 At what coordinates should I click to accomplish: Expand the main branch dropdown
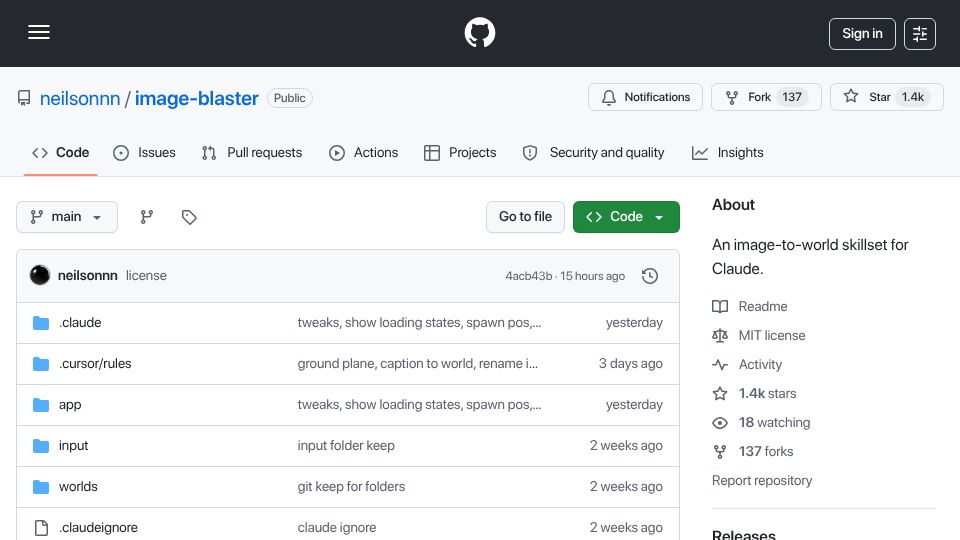coord(67,217)
